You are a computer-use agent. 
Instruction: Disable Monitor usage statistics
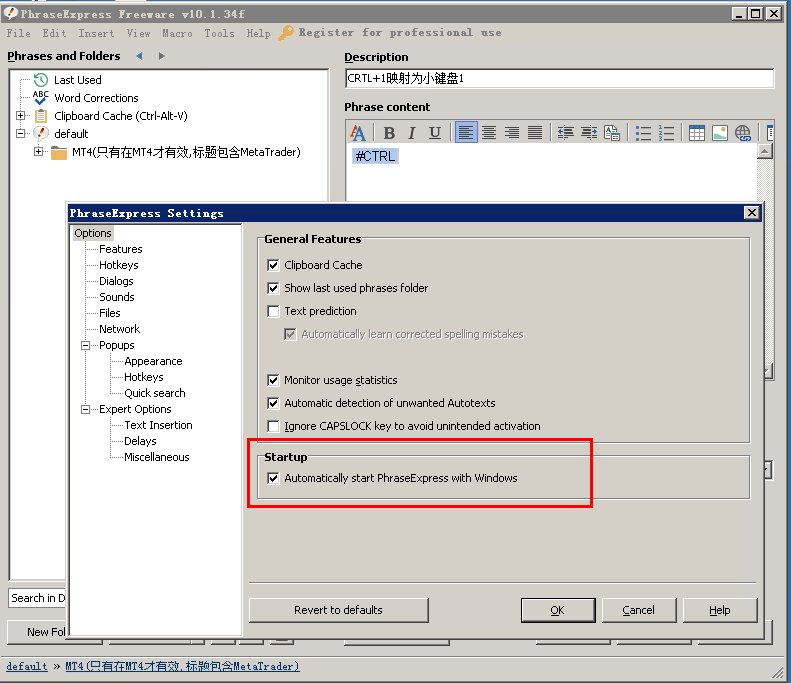click(273, 380)
